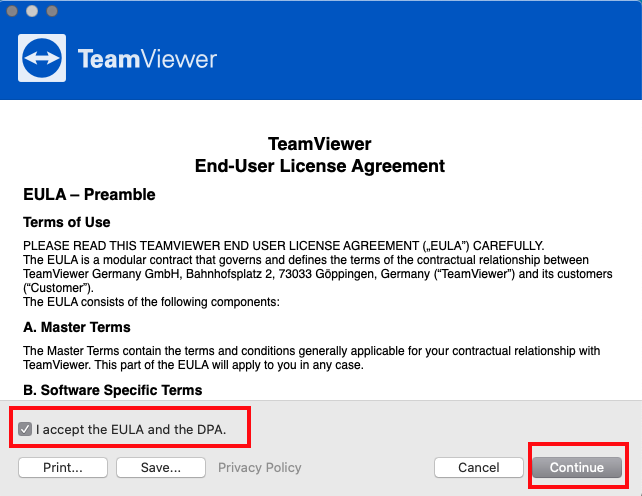The width and height of the screenshot is (642, 496).
Task: Click the TeamViewer wordmark in the header
Action: (147, 59)
